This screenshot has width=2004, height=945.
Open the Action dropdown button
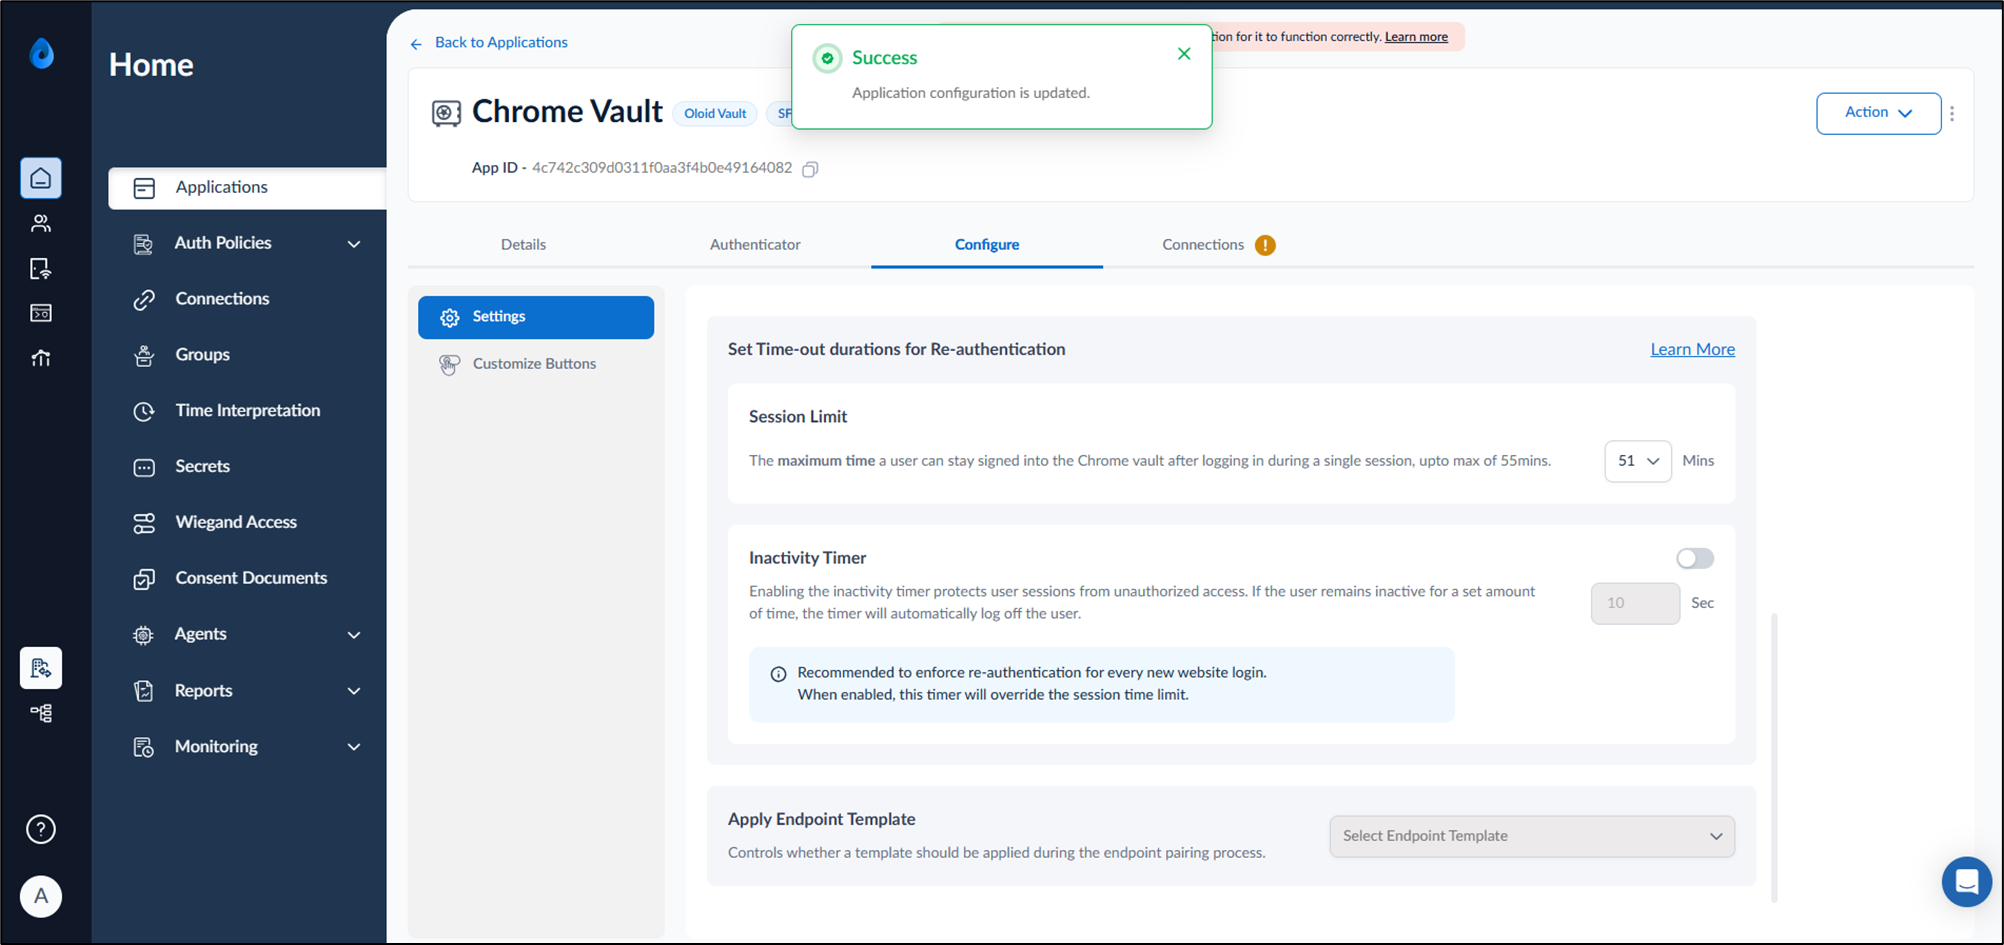point(1879,113)
